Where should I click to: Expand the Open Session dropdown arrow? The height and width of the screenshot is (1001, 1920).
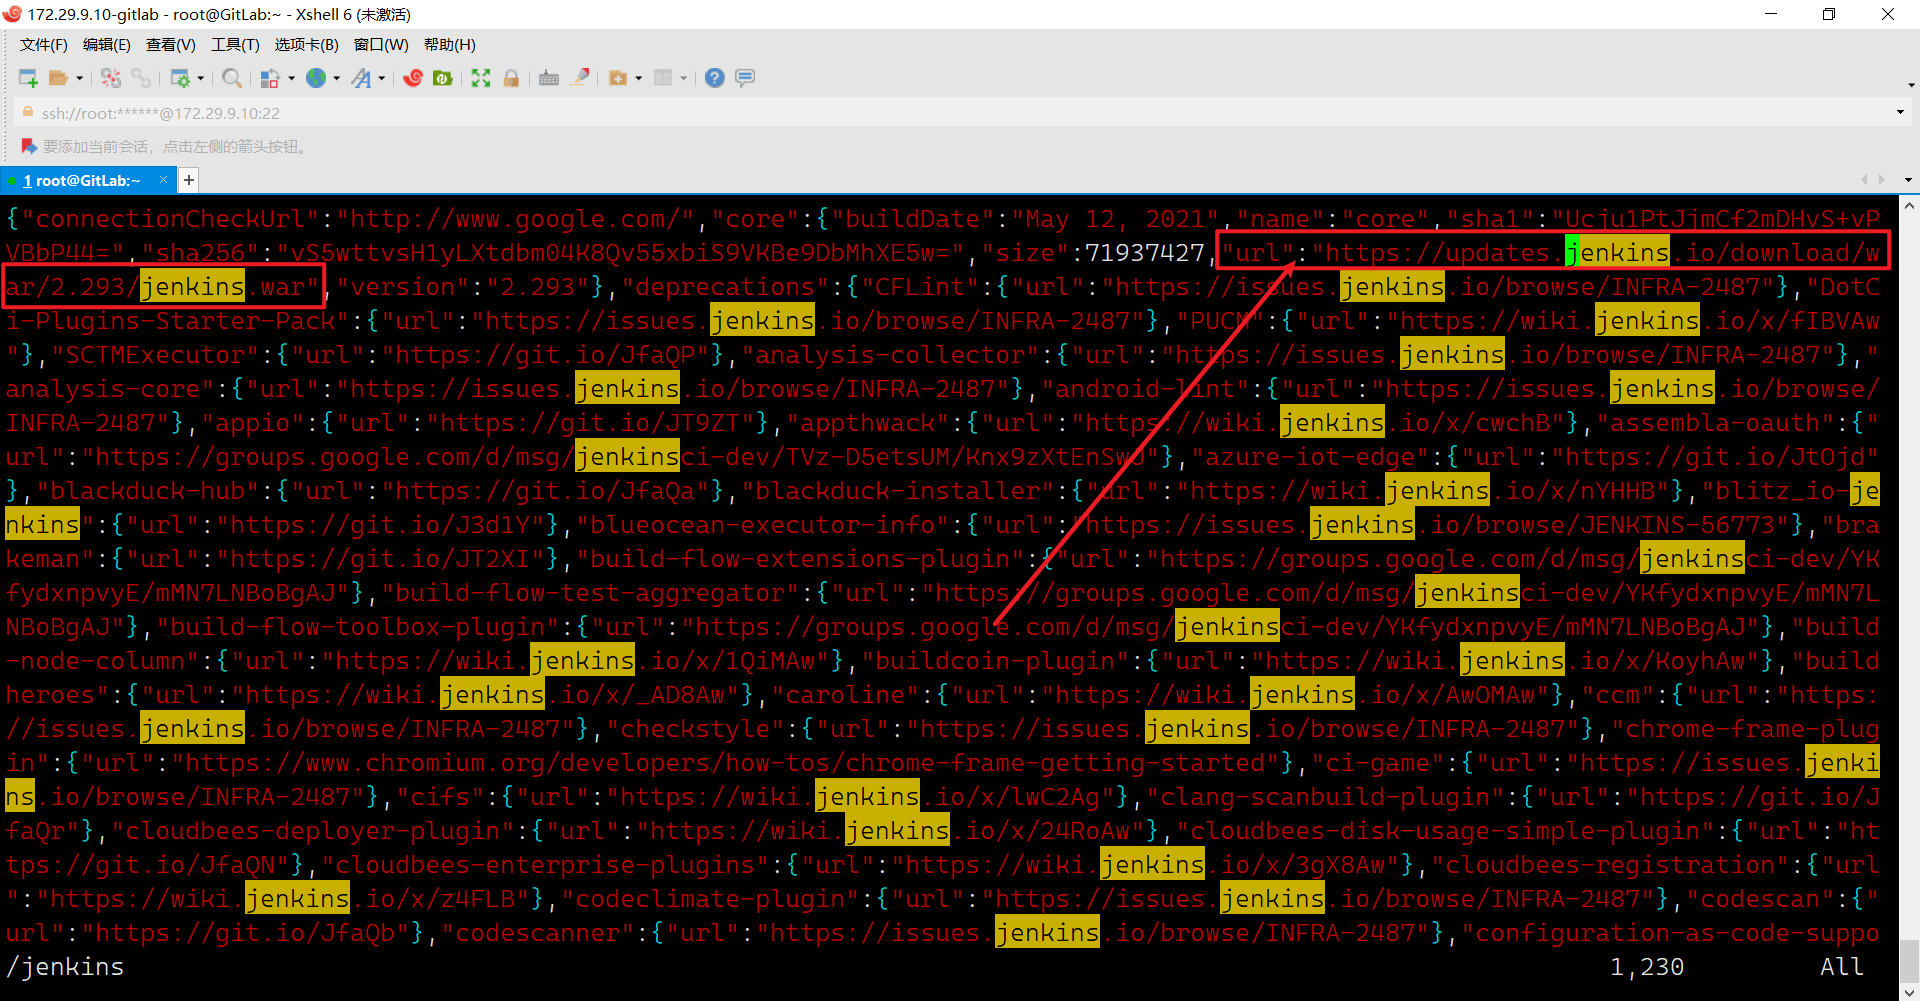pyautogui.click(x=79, y=78)
